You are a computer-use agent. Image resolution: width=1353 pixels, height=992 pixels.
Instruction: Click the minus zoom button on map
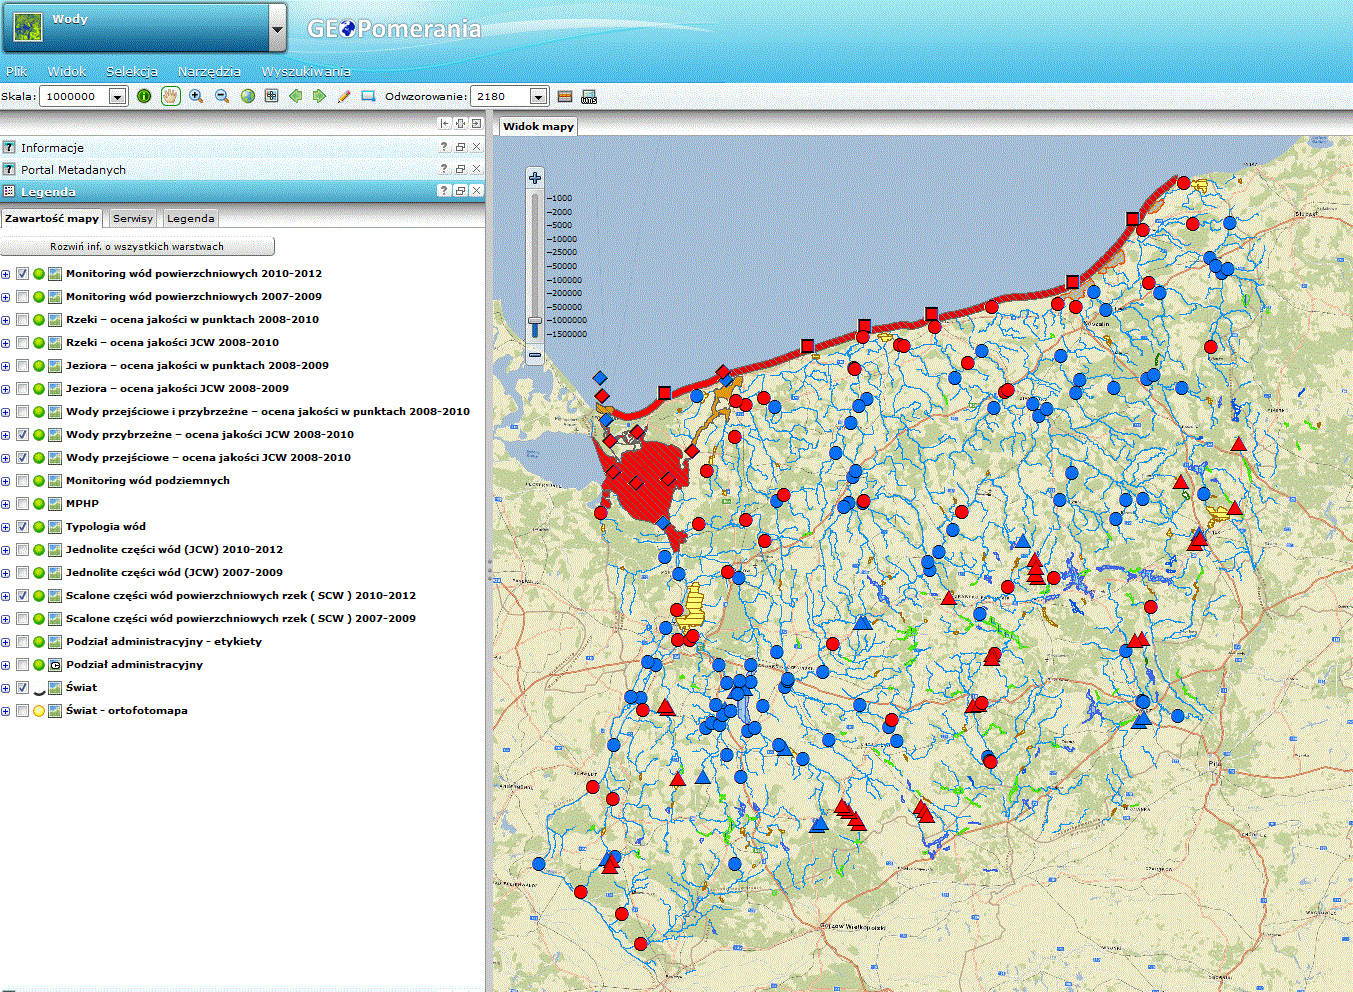535,354
